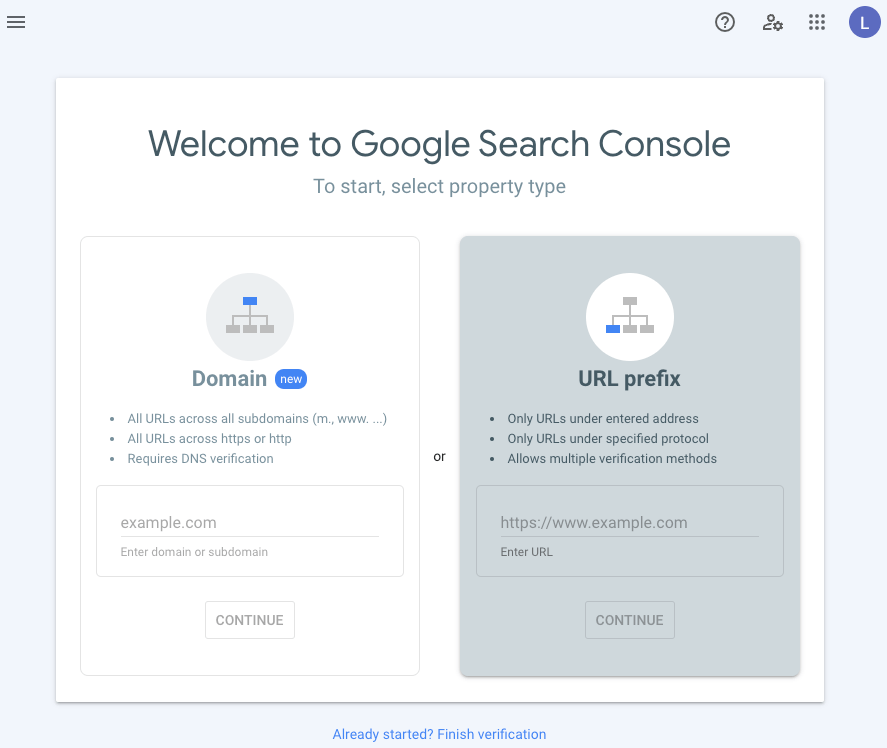887x748 pixels.
Task: Click 'Requires DNS verification' bullet text
Action: pyautogui.click(x=200, y=458)
